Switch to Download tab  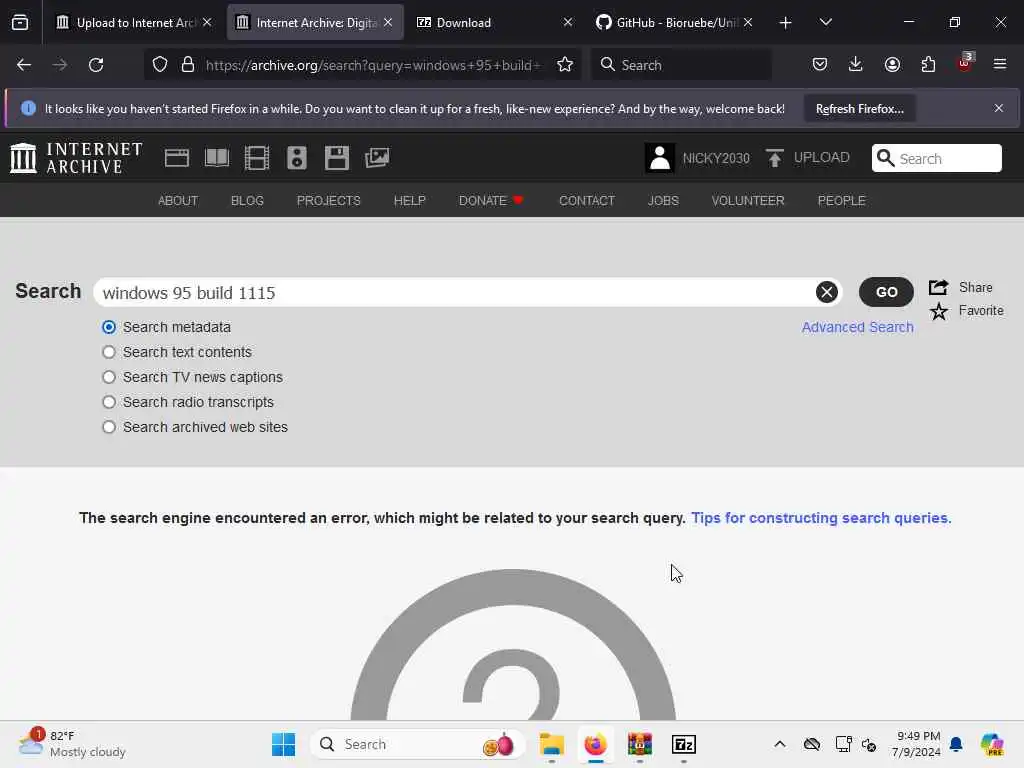(494, 23)
